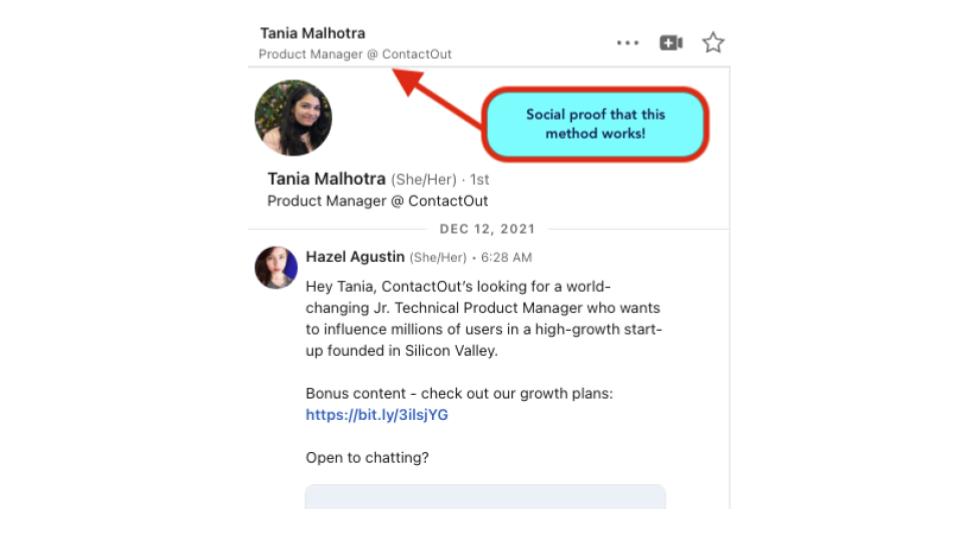Viewport: 960px width, 540px height.
Task: Open the three-dot more options menu
Action: 628,43
